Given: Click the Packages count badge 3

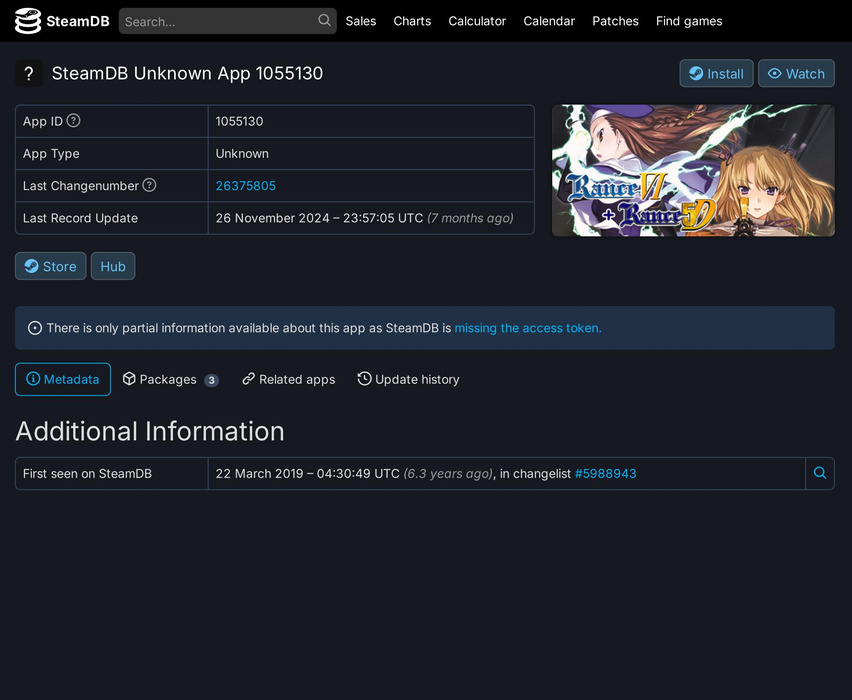Looking at the screenshot, I should (x=211, y=380).
